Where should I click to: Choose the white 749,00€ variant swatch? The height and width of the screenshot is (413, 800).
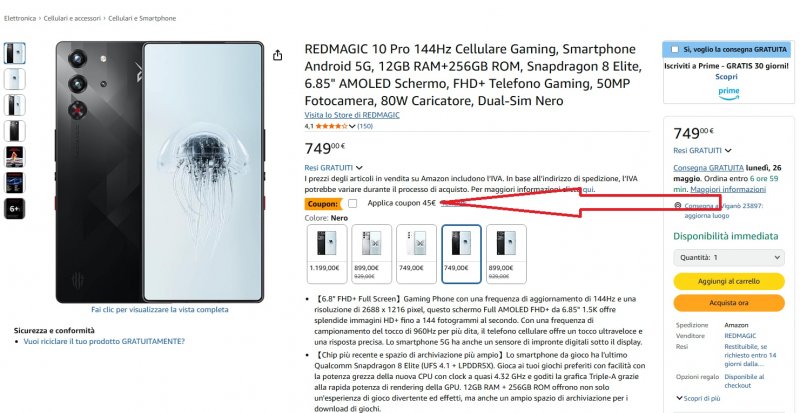[x=416, y=254]
